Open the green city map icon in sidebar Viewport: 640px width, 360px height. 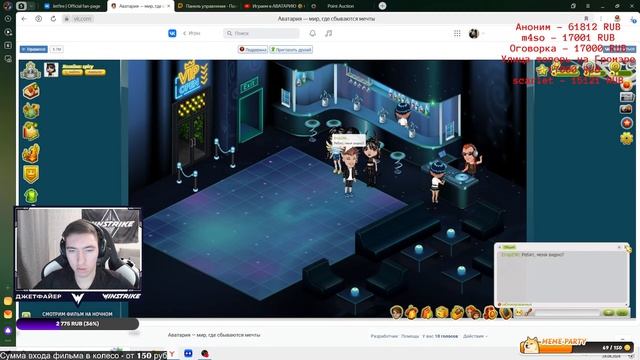31,111
